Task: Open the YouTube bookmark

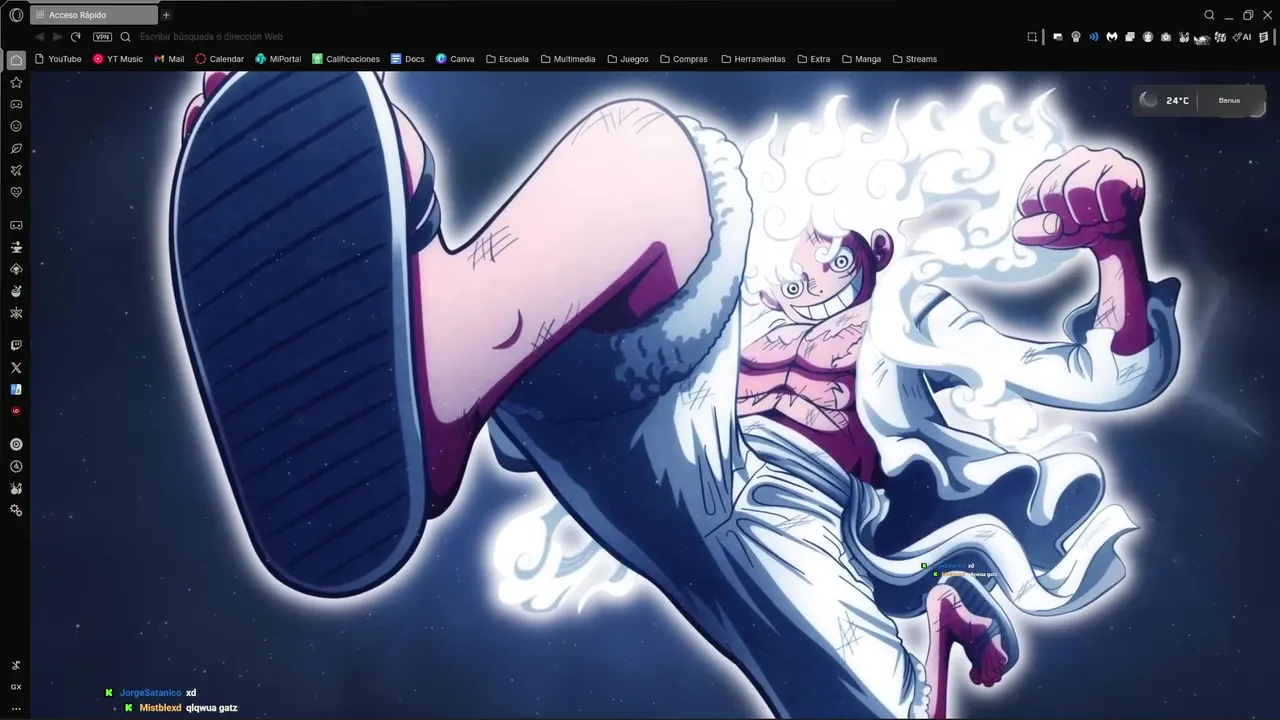Action: click(58, 59)
